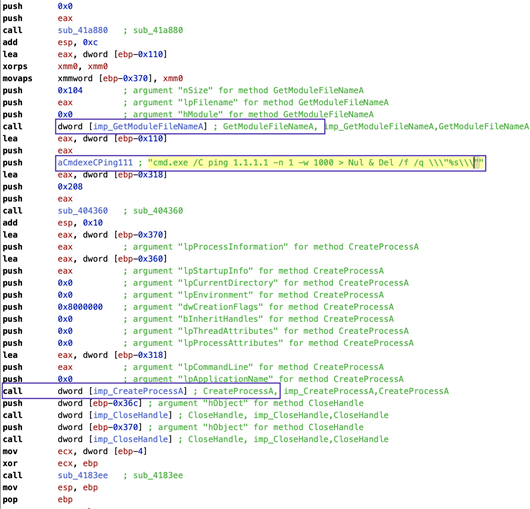
Task: Select imp_CreateProcessA import reference
Action: [x=139, y=391]
